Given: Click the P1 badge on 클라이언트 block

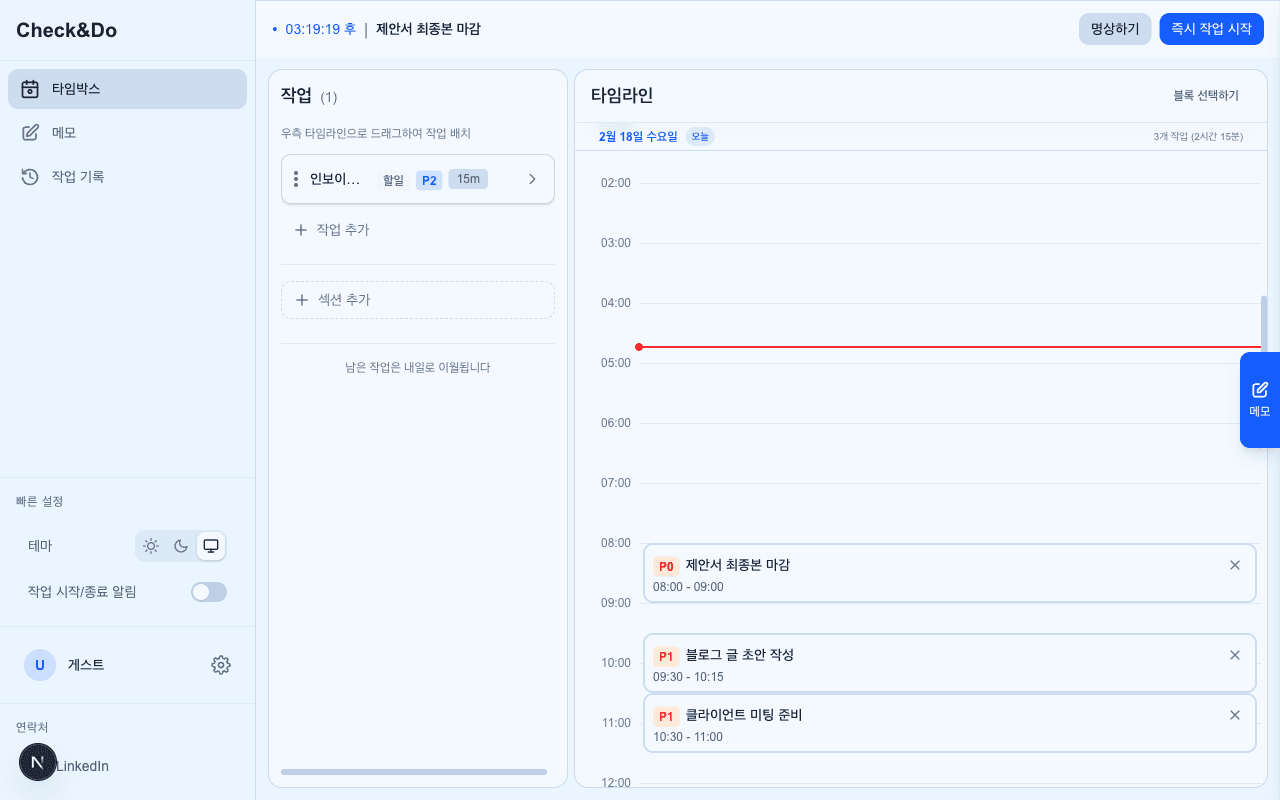Looking at the screenshot, I should [x=666, y=716].
